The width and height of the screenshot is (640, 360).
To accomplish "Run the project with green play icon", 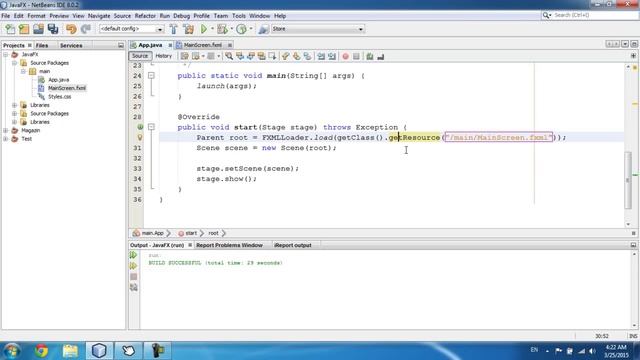I will click(204, 29).
